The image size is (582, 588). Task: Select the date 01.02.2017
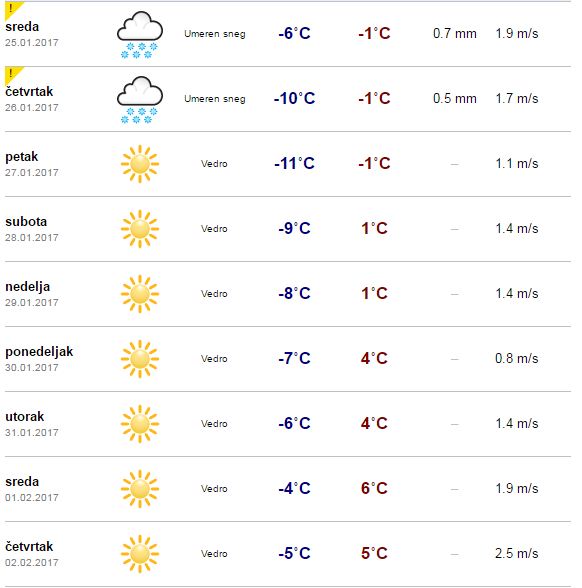[32, 498]
